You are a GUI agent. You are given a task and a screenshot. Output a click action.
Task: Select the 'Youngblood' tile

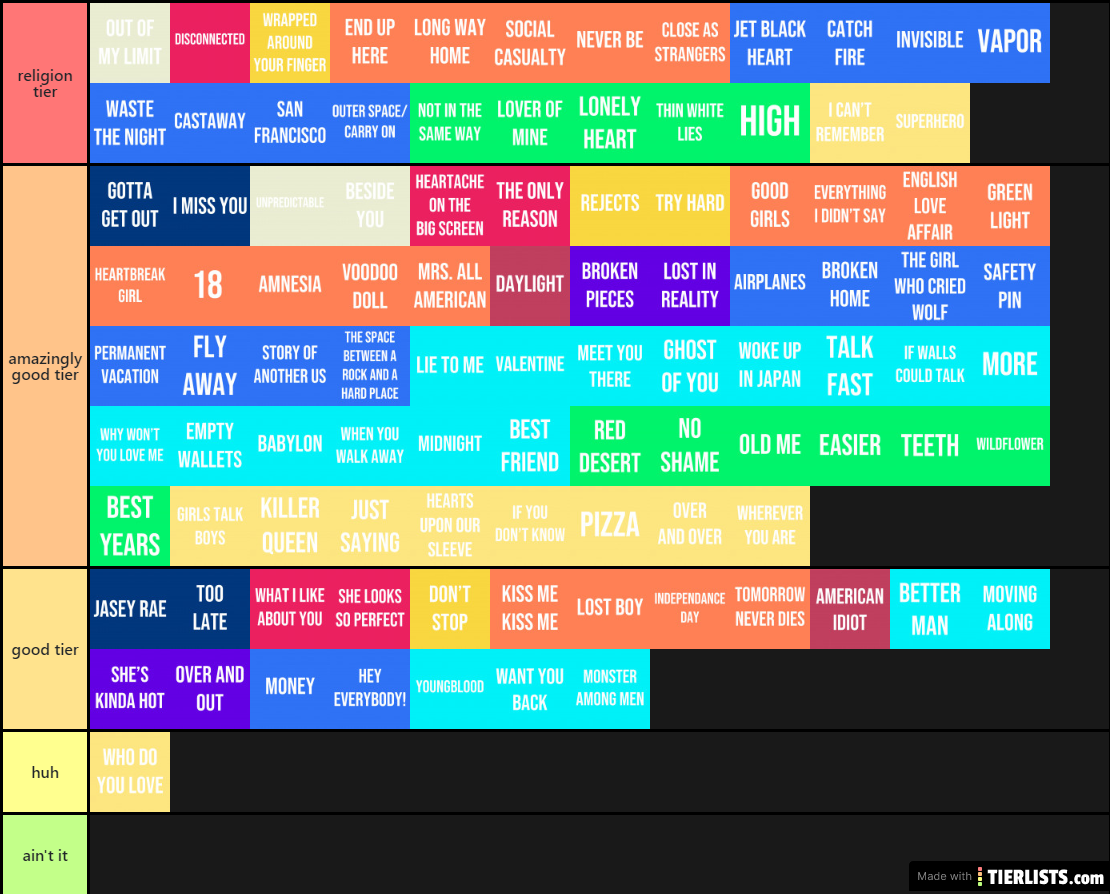(450, 689)
